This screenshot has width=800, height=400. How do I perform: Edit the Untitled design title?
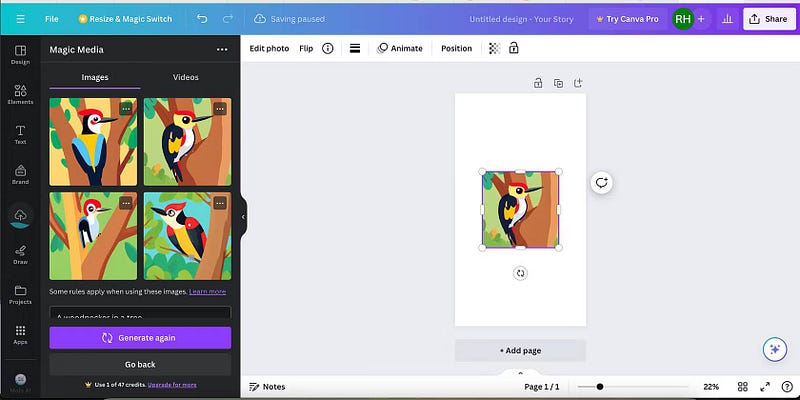(x=521, y=19)
